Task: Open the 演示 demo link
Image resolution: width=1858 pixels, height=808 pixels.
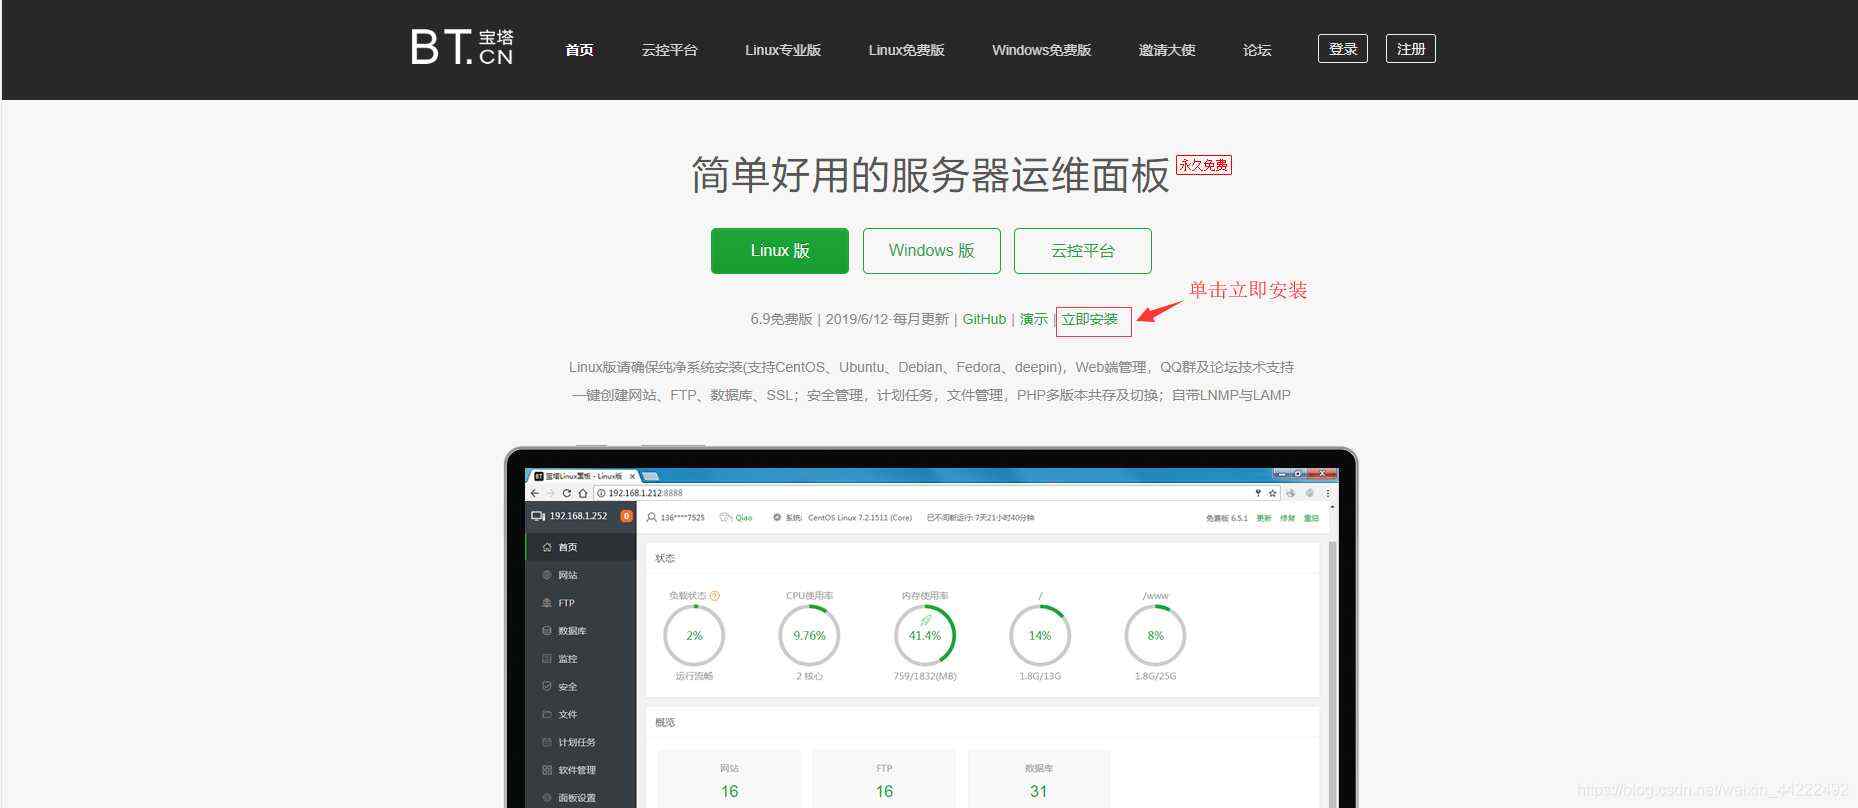Action: click(x=1034, y=319)
